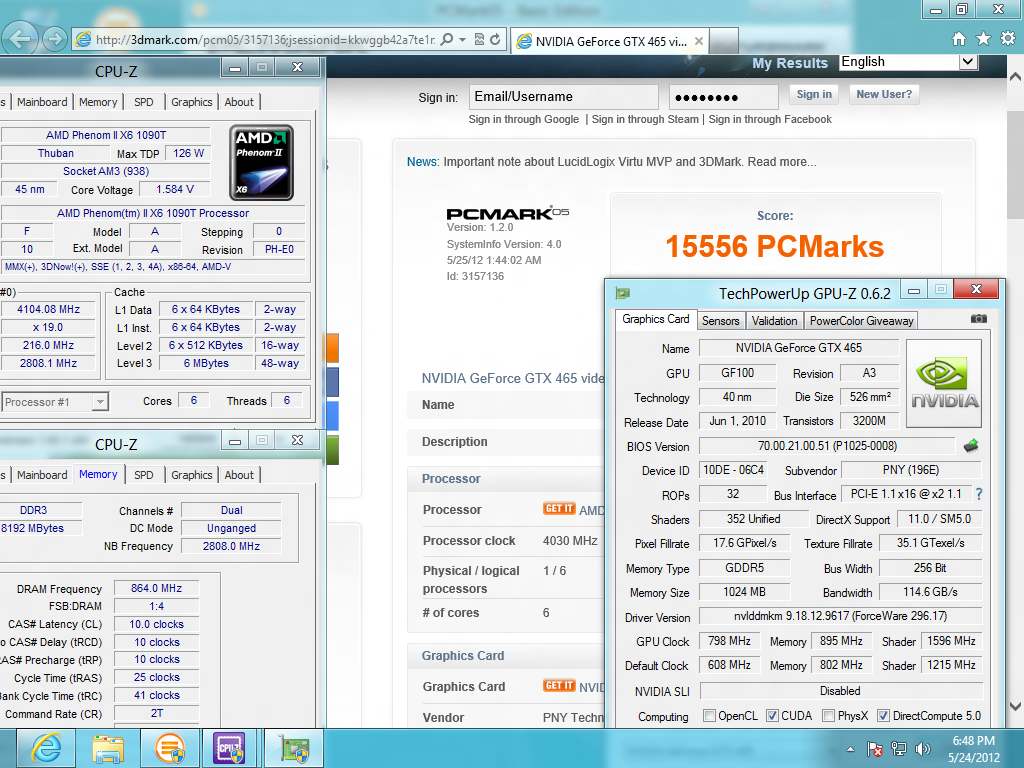Click the browser URL address field
The image size is (1024, 768).
pos(265,40)
